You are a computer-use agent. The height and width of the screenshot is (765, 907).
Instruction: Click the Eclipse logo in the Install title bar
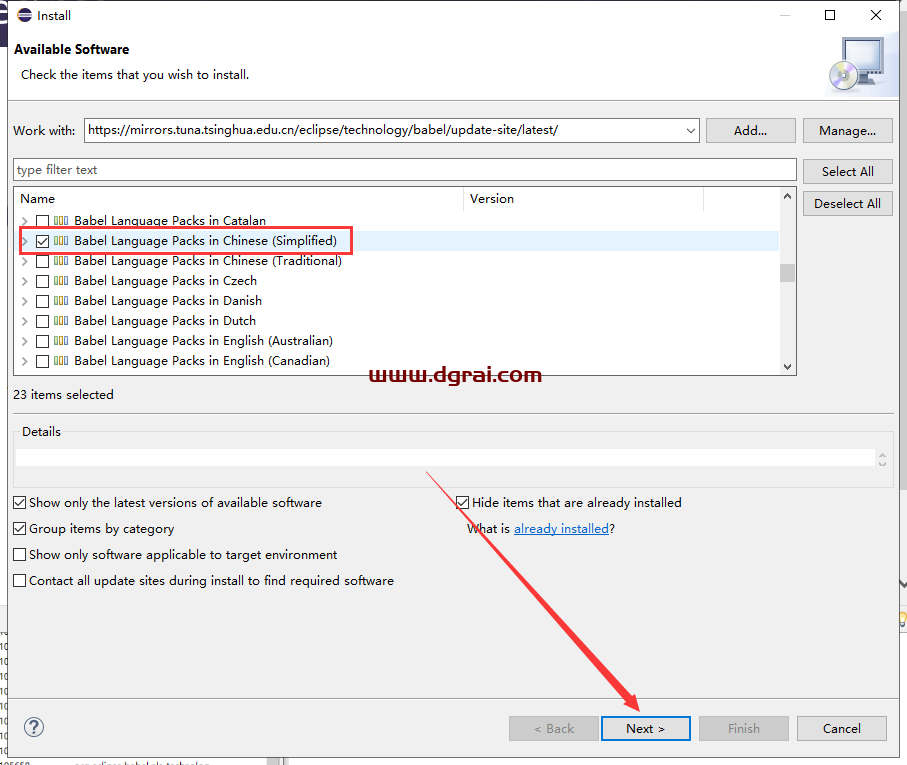tap(24, 15)
